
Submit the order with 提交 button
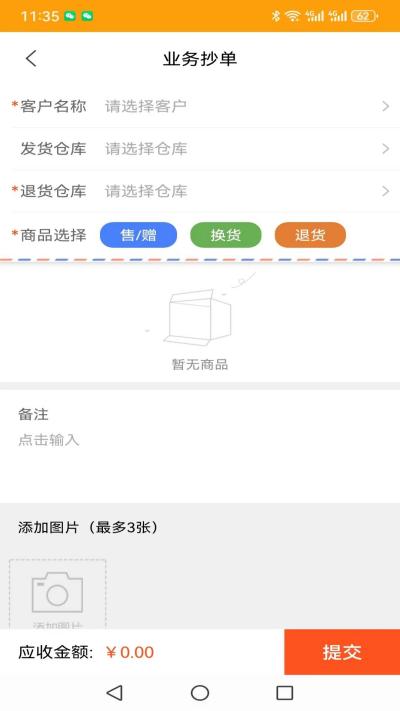tap(342, 652)
